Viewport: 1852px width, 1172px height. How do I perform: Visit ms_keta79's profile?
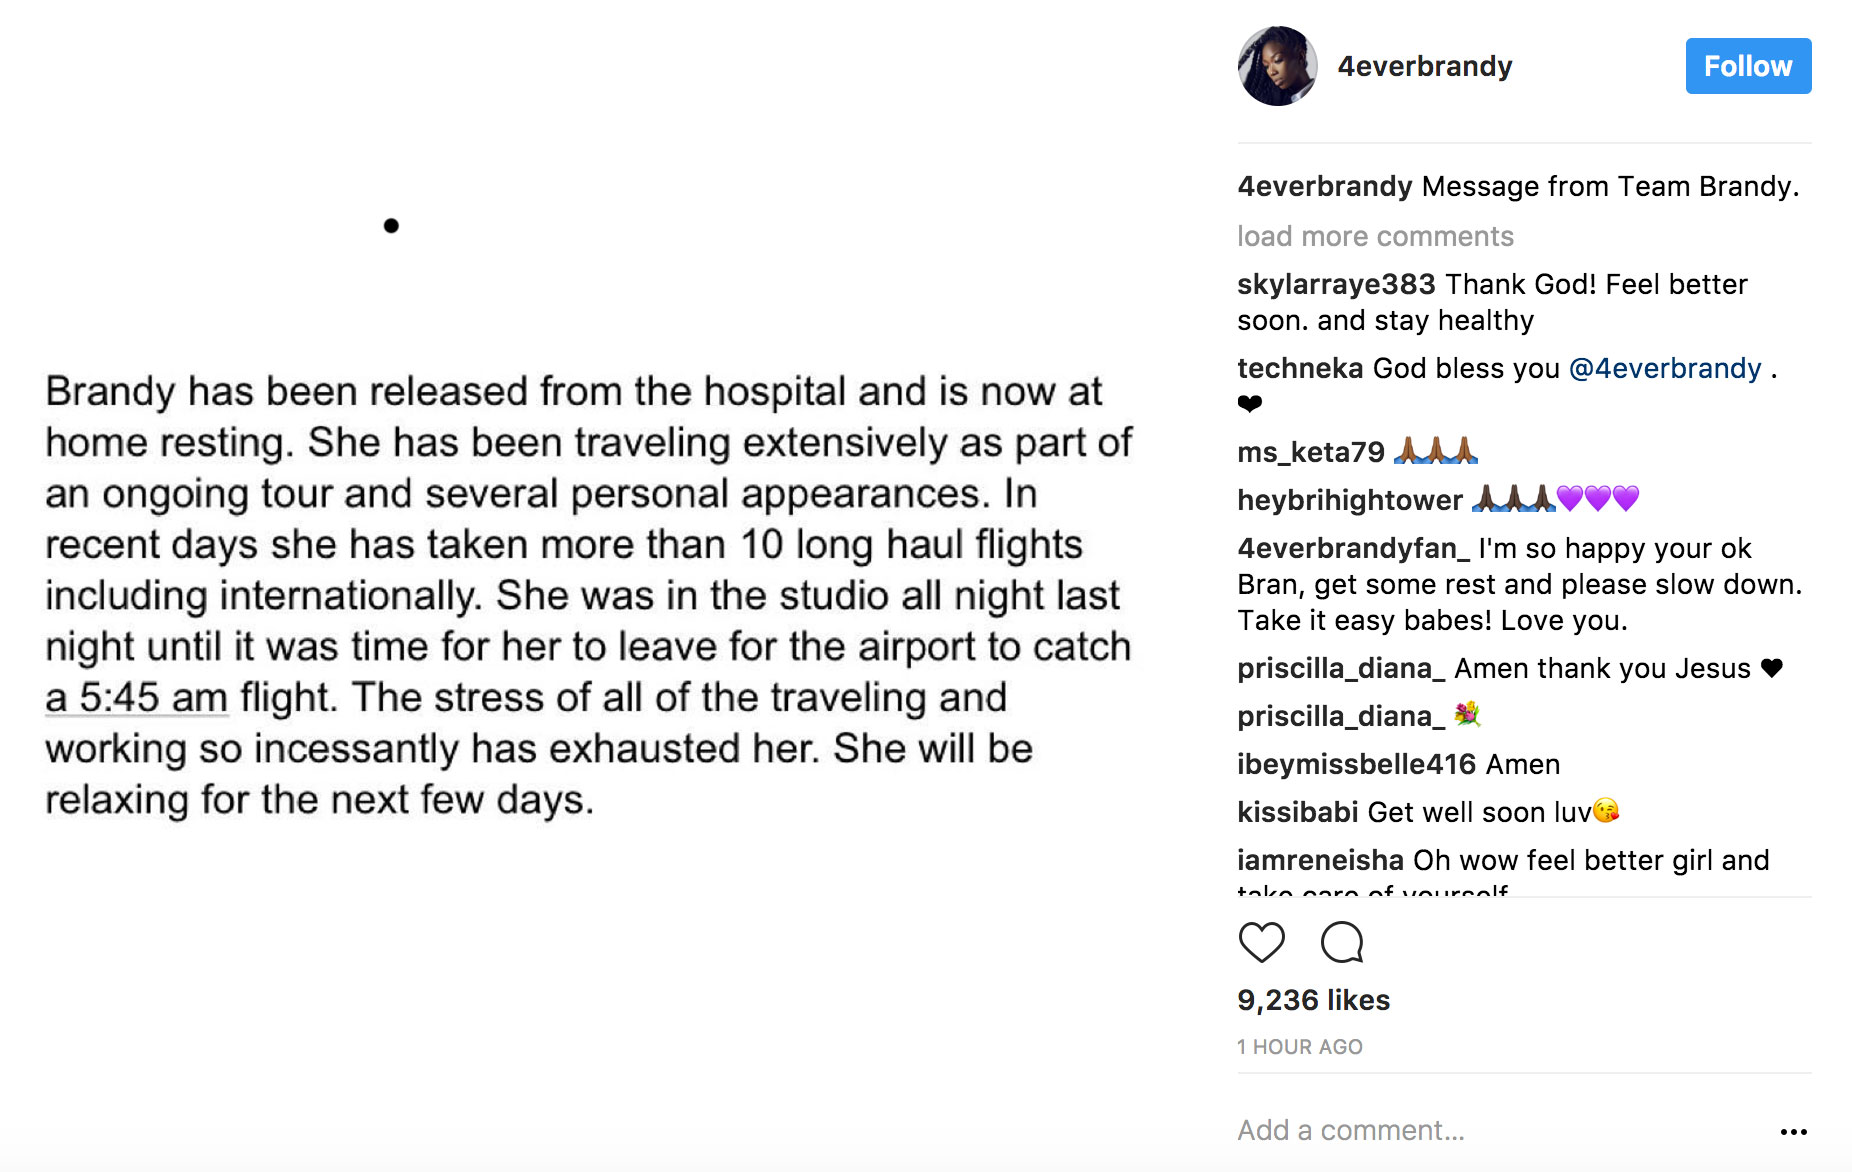click(1310, 452)
